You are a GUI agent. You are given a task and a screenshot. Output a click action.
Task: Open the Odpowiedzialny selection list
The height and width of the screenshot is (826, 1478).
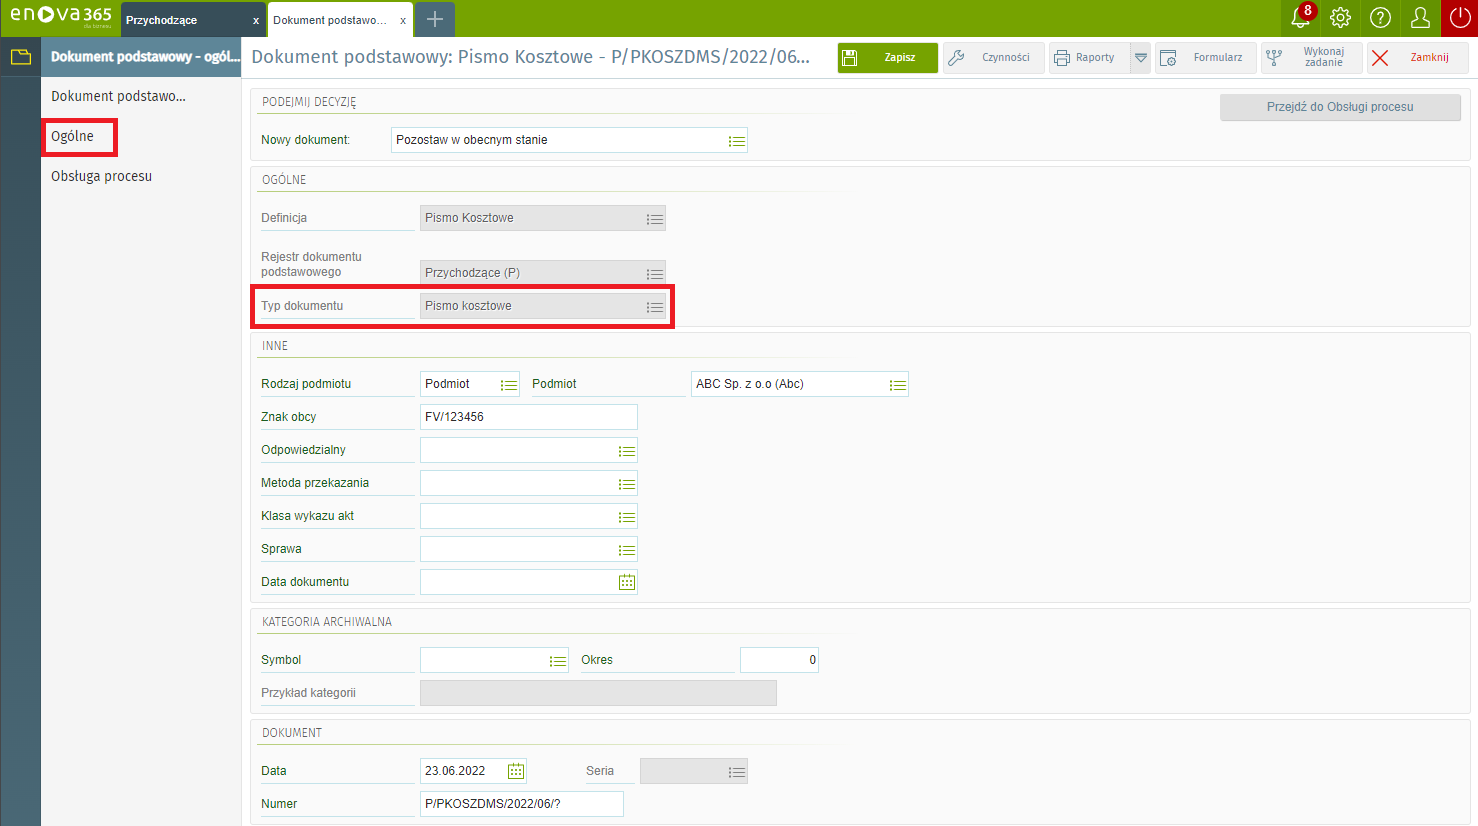627,451
